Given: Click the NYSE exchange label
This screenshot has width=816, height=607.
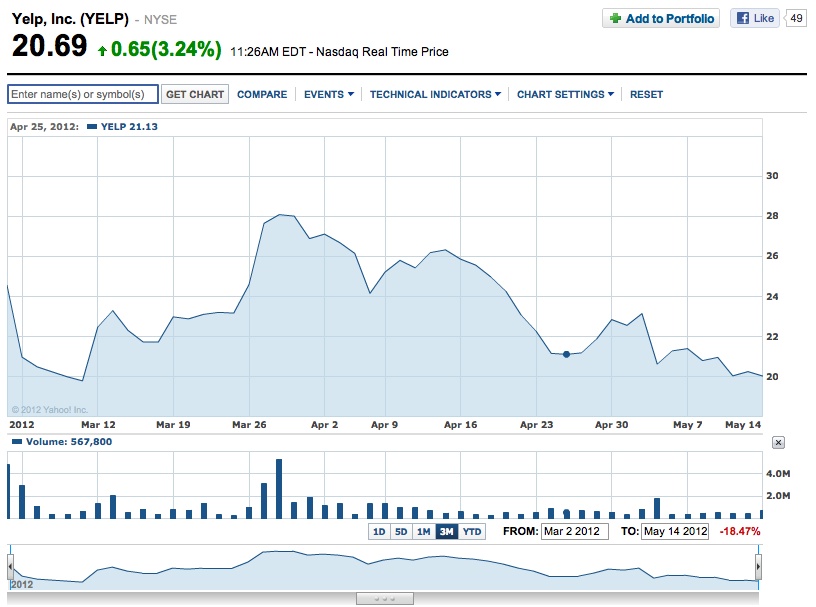Looking at the screenshot, I should pyautogui.click(x=160, y=20).
